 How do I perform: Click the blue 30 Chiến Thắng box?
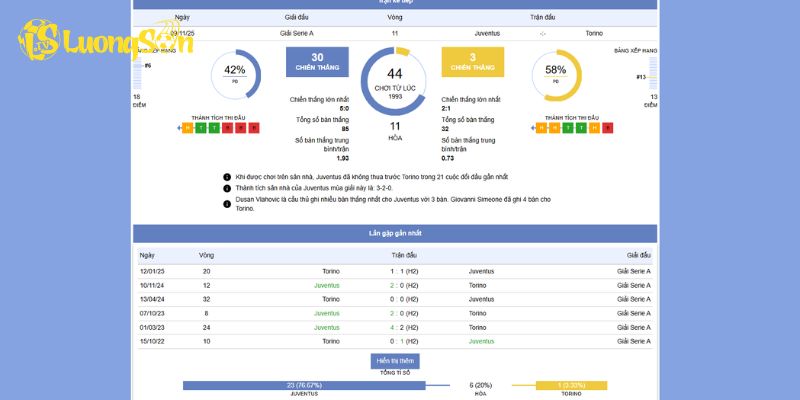(x=317, y=62)
